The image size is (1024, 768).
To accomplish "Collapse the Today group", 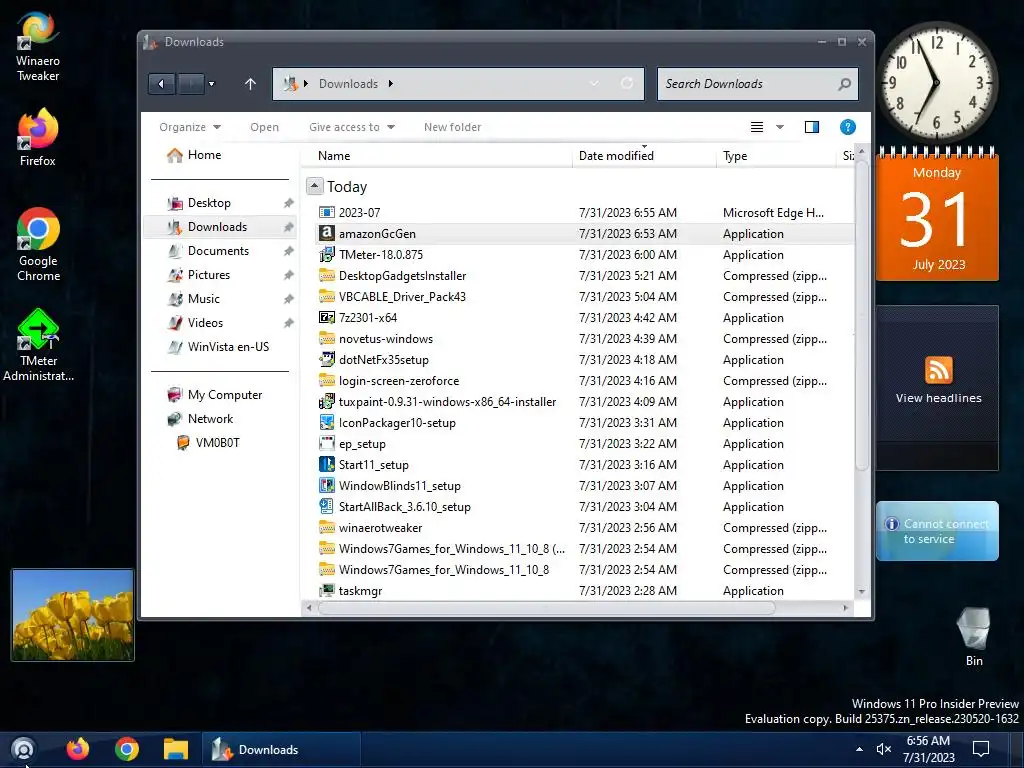I will [x=314, y=186].
